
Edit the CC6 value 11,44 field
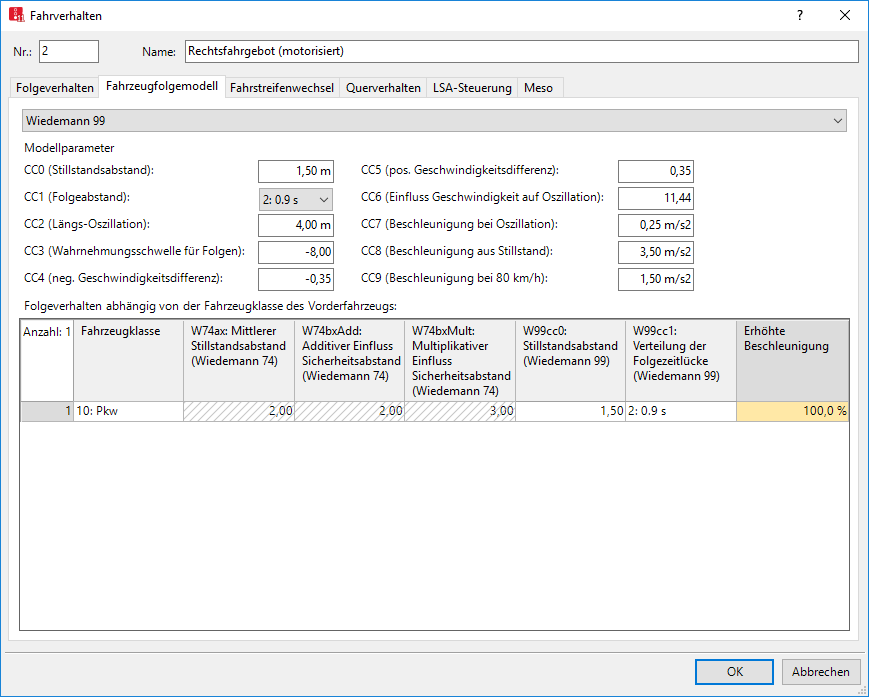[655, 198]
